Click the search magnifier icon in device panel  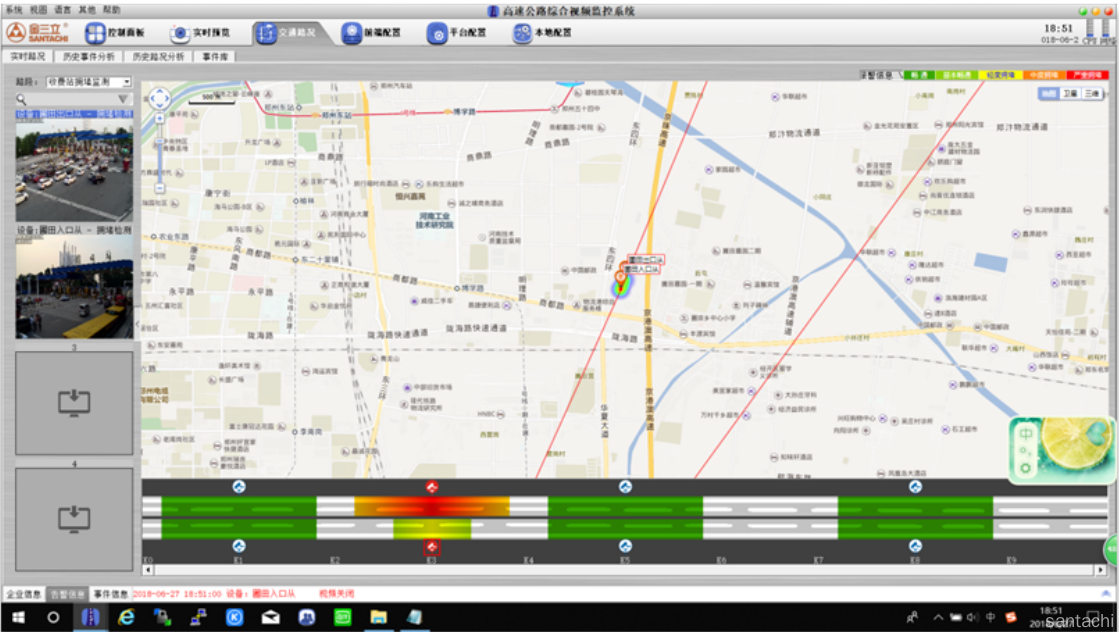(21, 99)
